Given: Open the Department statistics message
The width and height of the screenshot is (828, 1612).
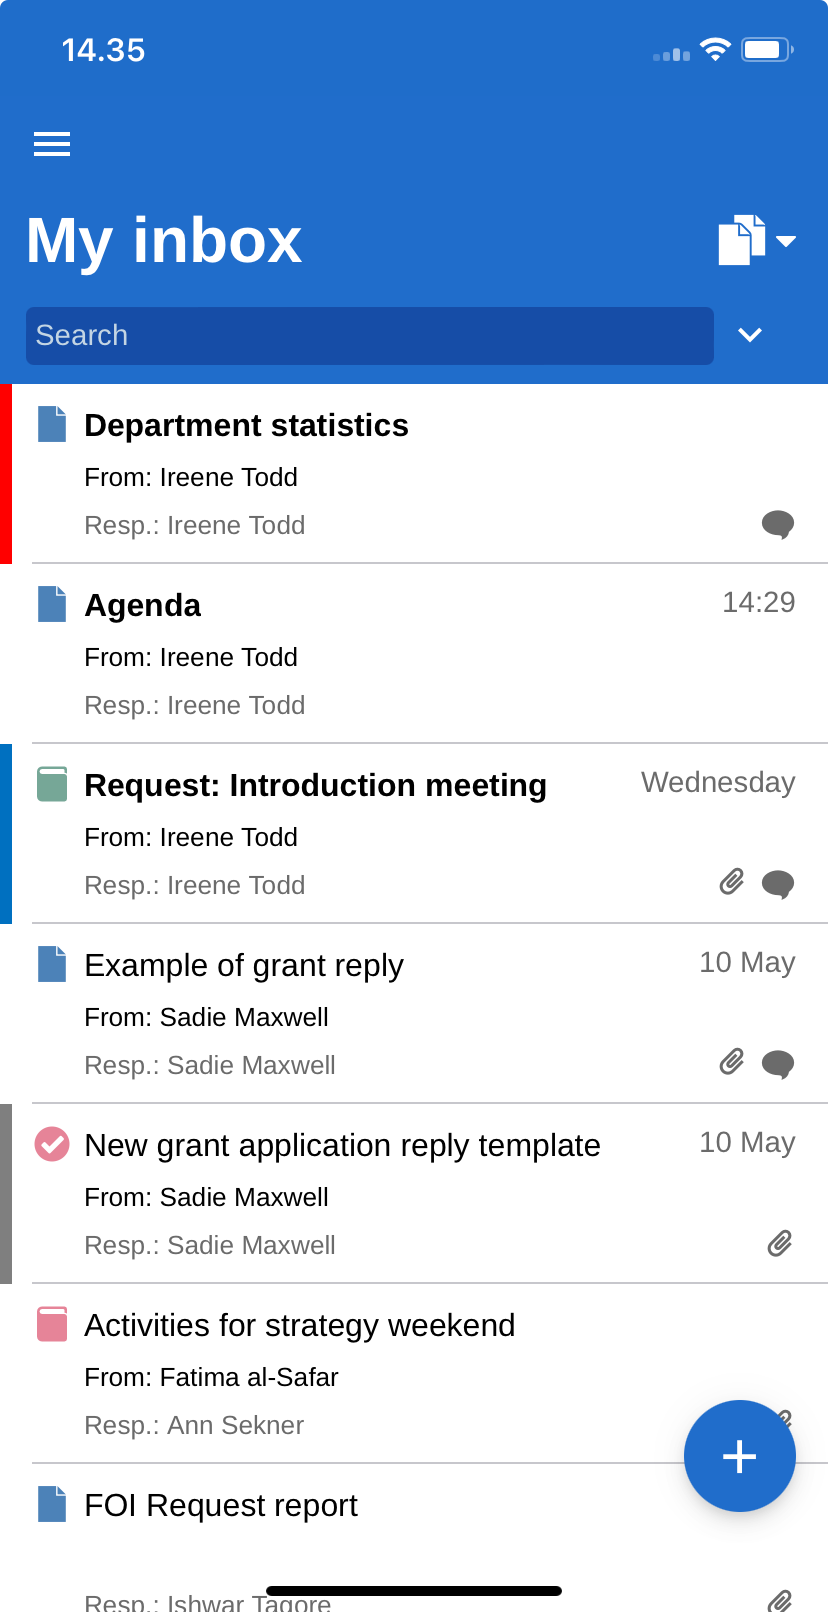Looking at the screenshot, I should point(246,426).
